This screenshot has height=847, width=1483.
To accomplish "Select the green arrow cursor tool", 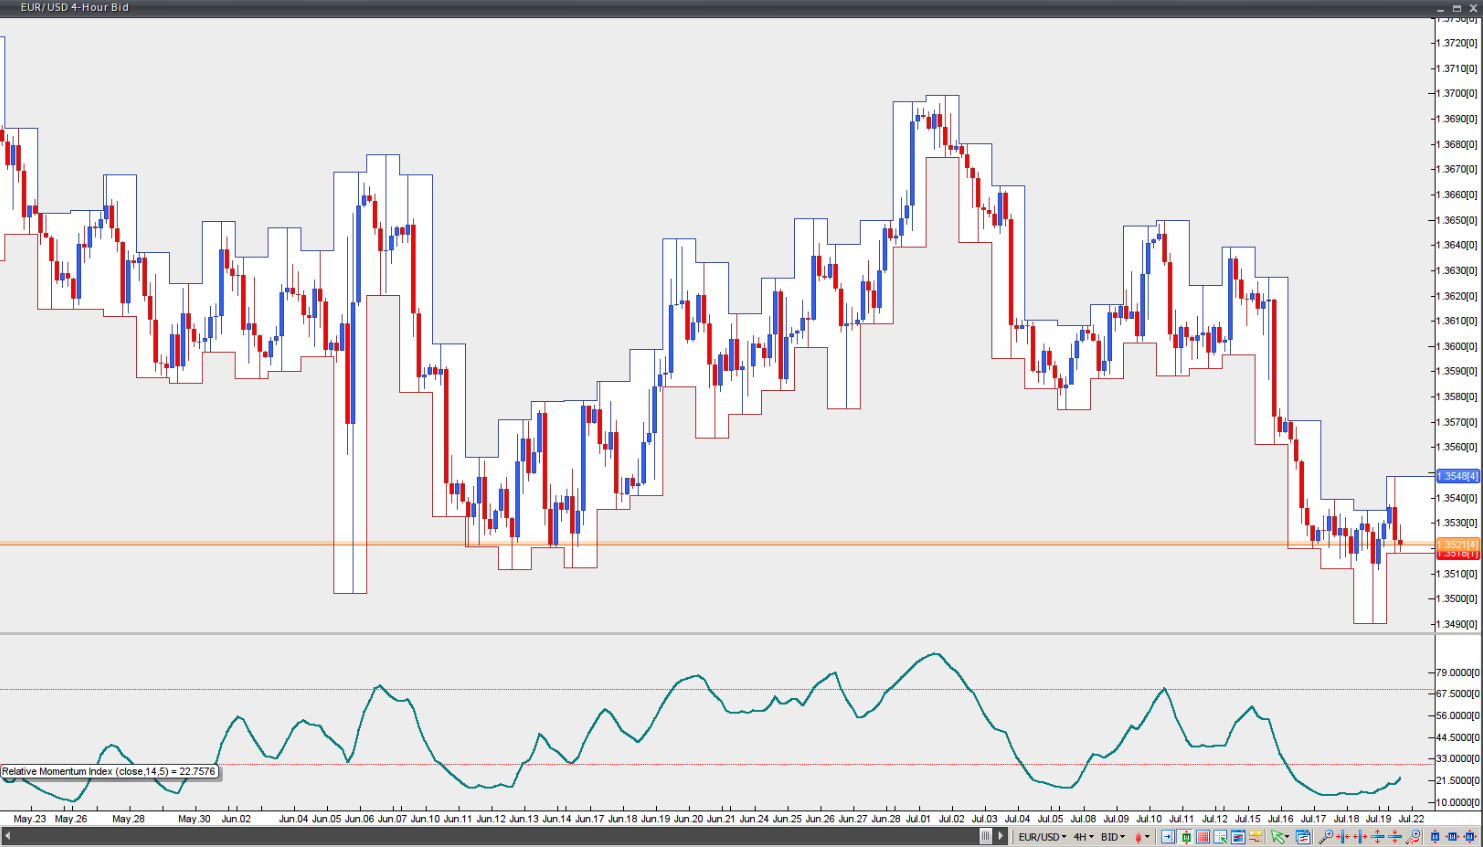I will tap(1277, 837).
